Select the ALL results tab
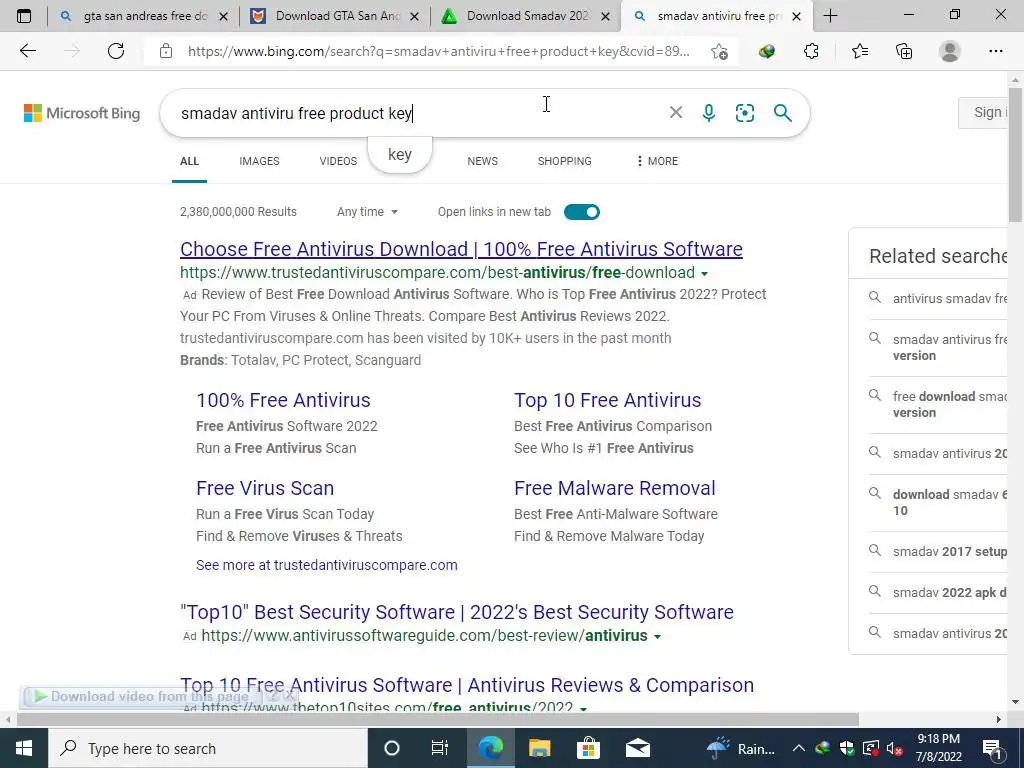Screen dimensions: 1024x768 coord(189,161)
